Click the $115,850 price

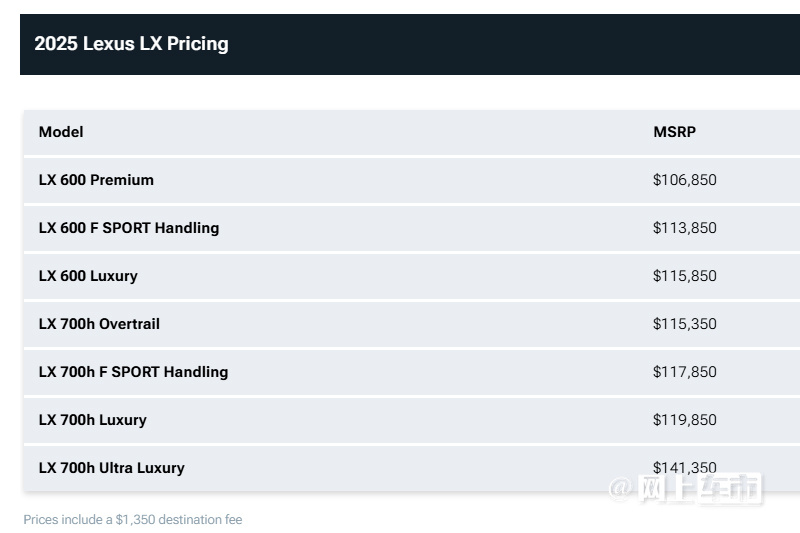click(x=685, y=276)
